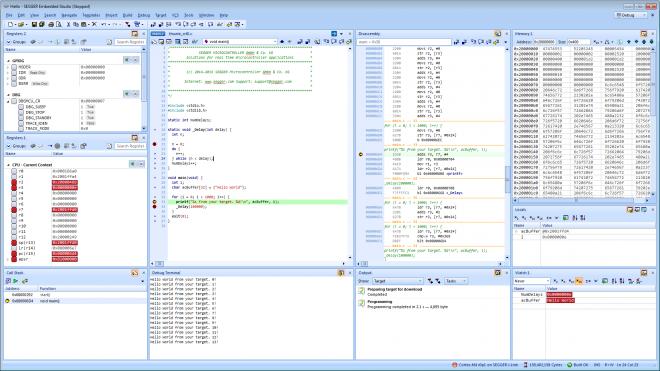The width and height of the screenshot is (660, 371).
Task: Toggle the DBGMCU_CR register checkbox
Action: (x=14, y=101)
